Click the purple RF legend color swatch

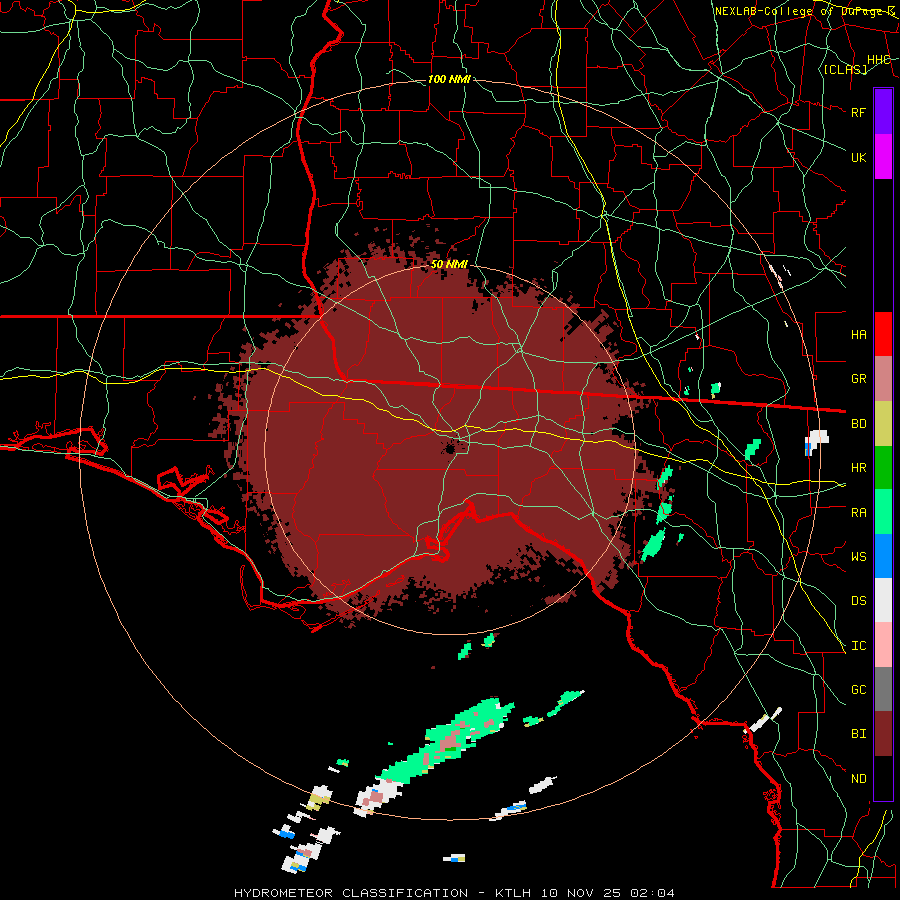883,112
